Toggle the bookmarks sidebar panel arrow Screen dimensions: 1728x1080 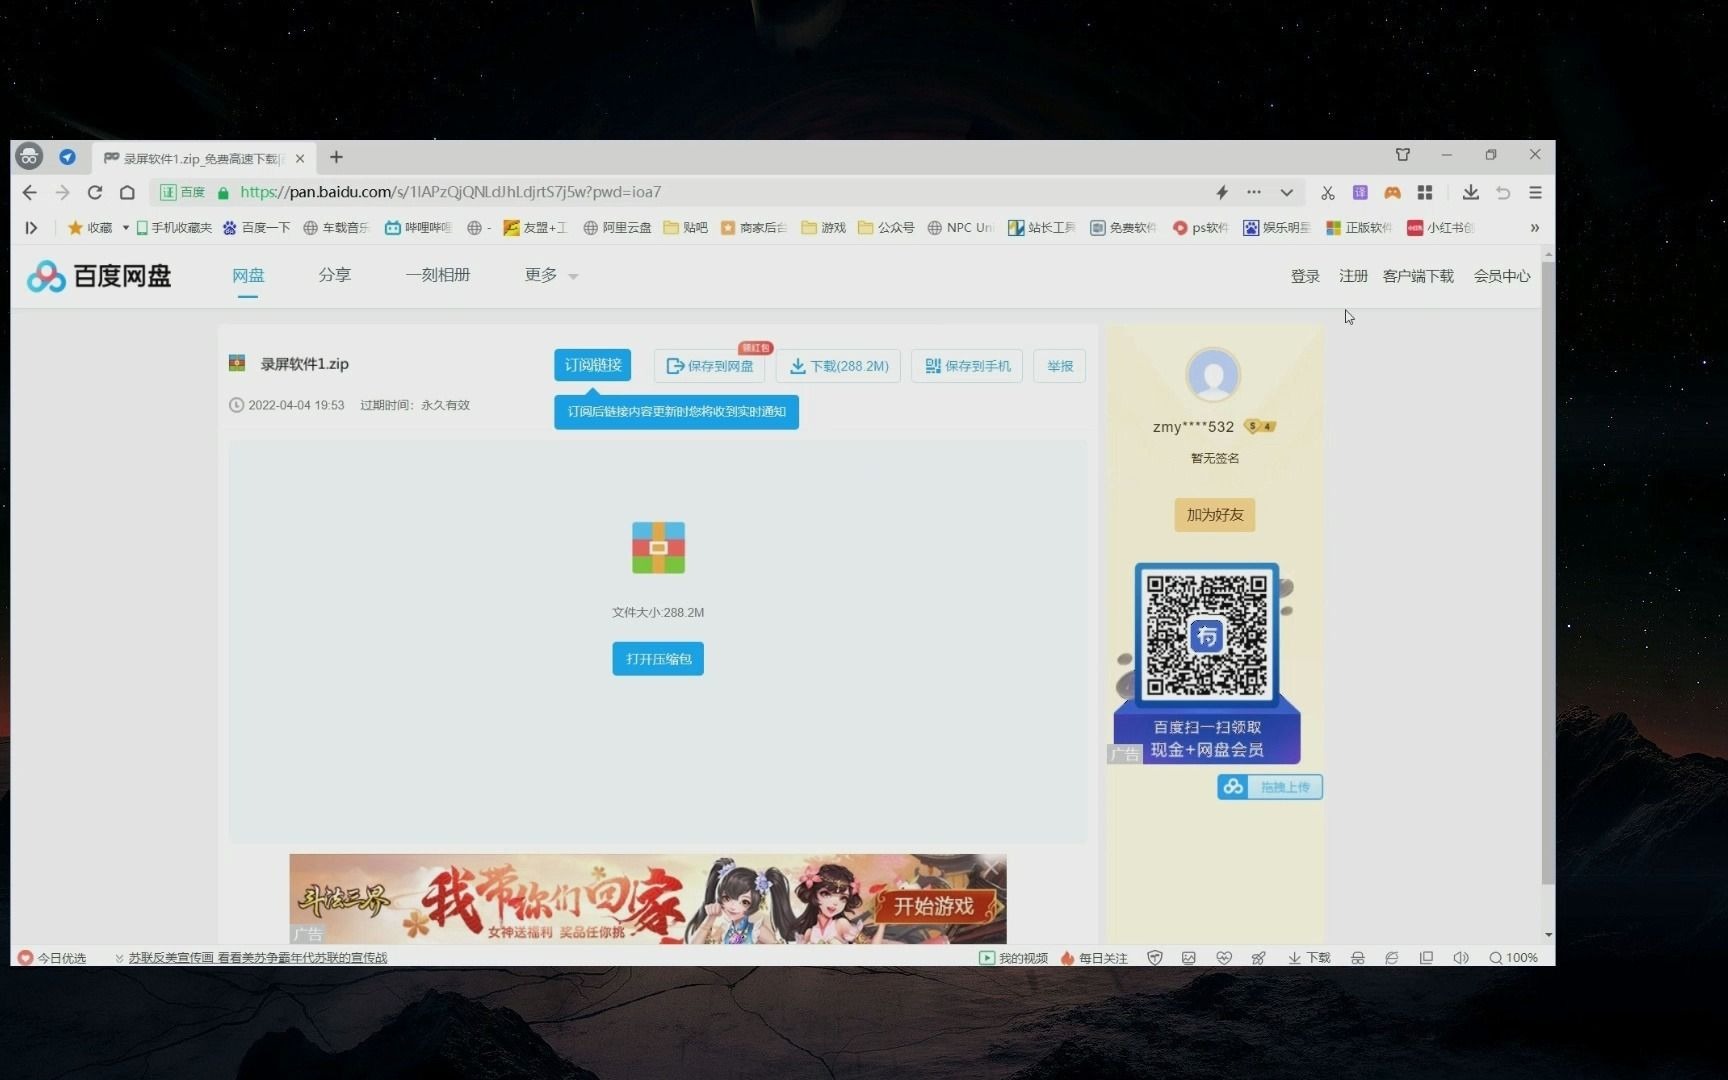(x=31, y=228)
